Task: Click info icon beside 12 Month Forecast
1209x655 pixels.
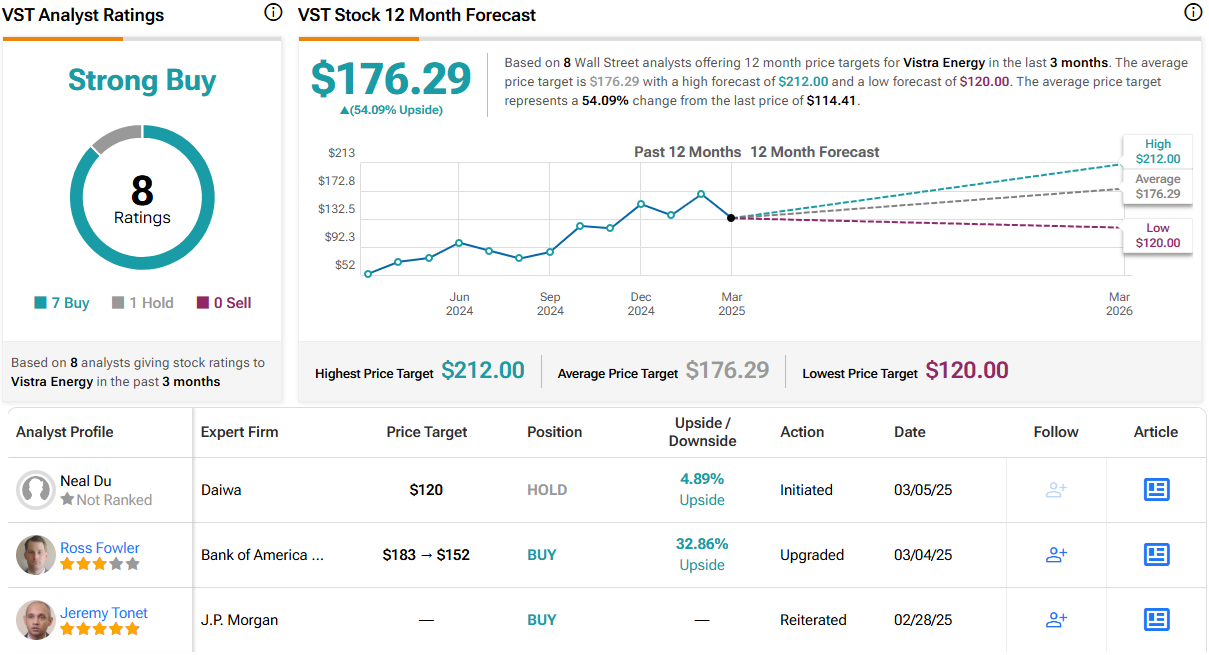Action: coord(1193,13)
